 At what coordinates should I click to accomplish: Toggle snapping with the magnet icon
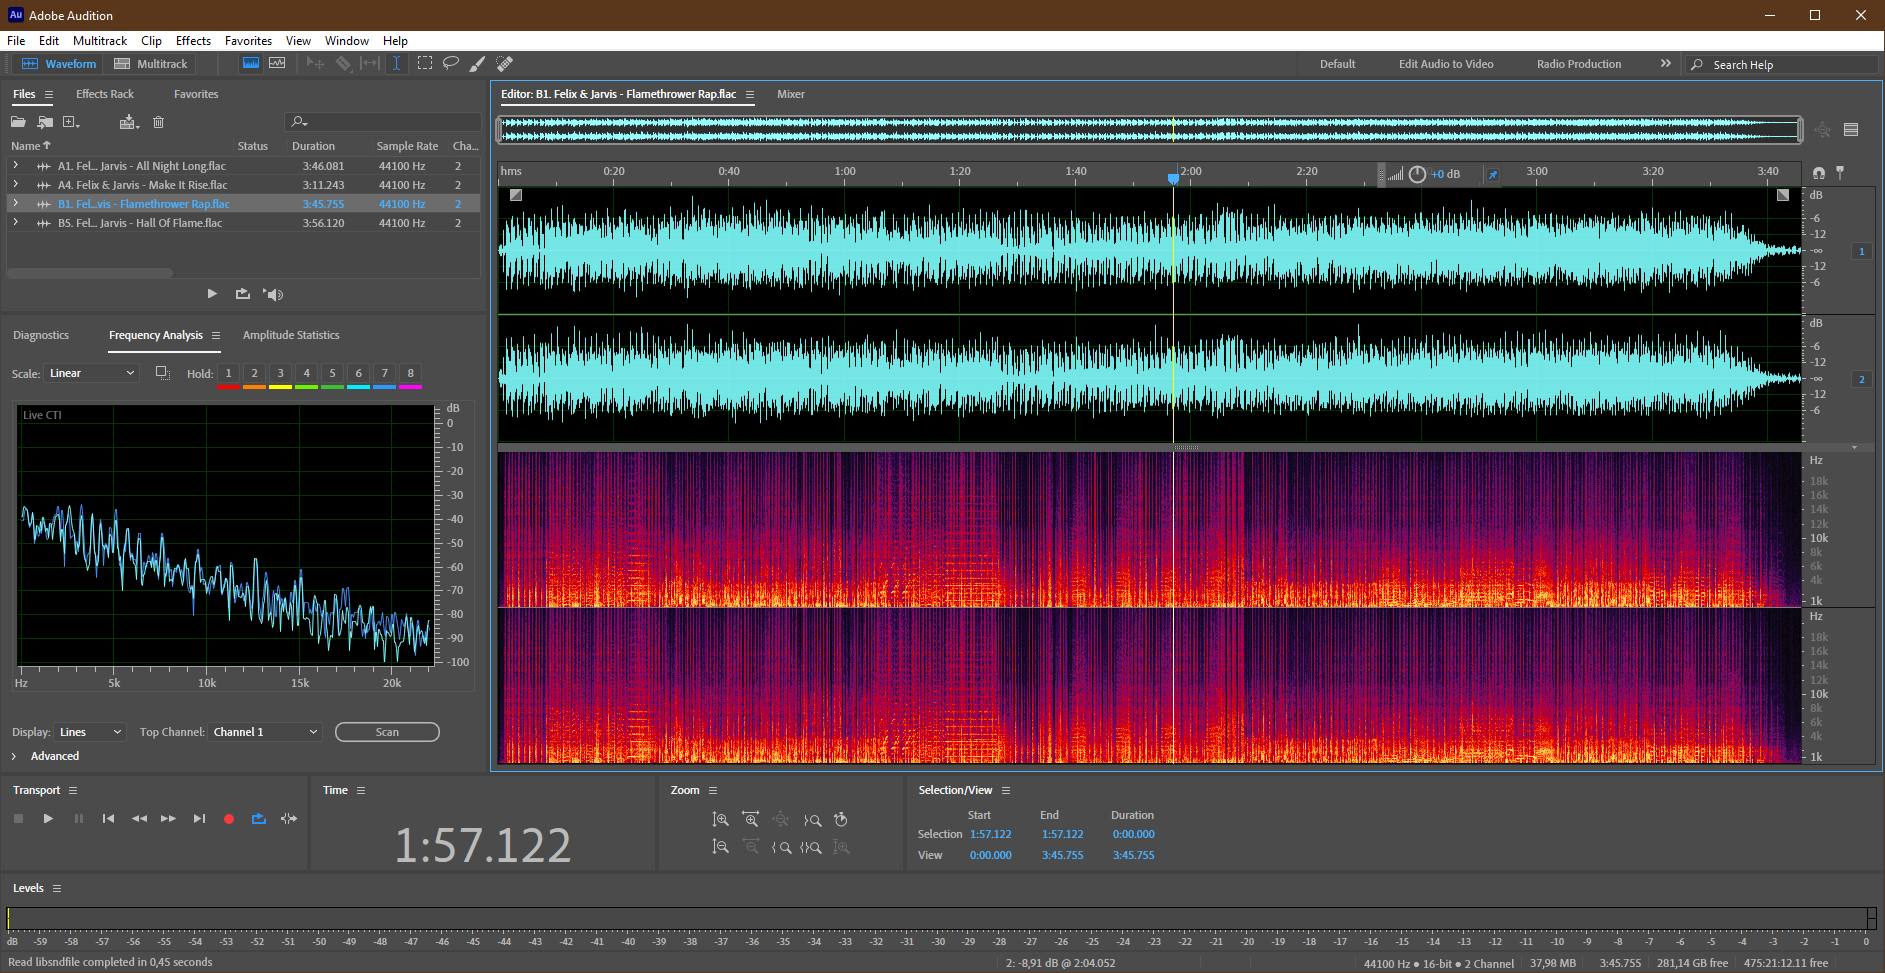(1819, 173)
